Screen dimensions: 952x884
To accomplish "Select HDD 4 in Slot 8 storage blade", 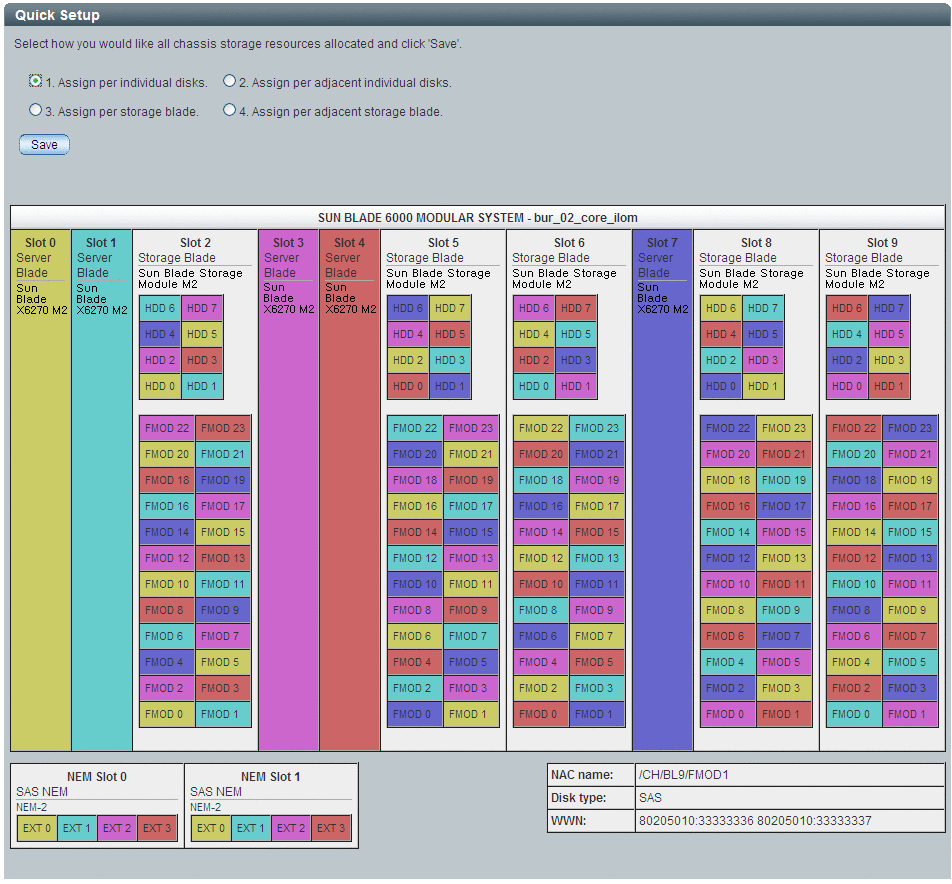I will click(721, 335).
